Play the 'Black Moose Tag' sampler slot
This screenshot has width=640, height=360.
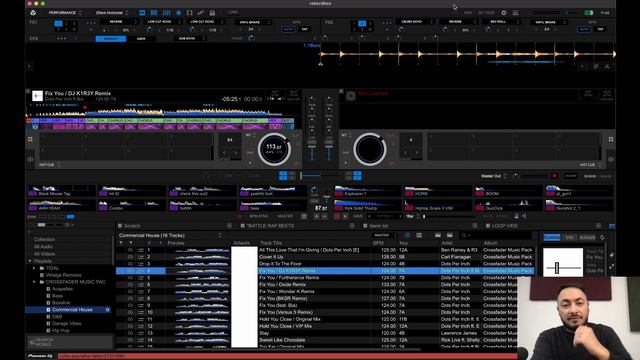33,193
